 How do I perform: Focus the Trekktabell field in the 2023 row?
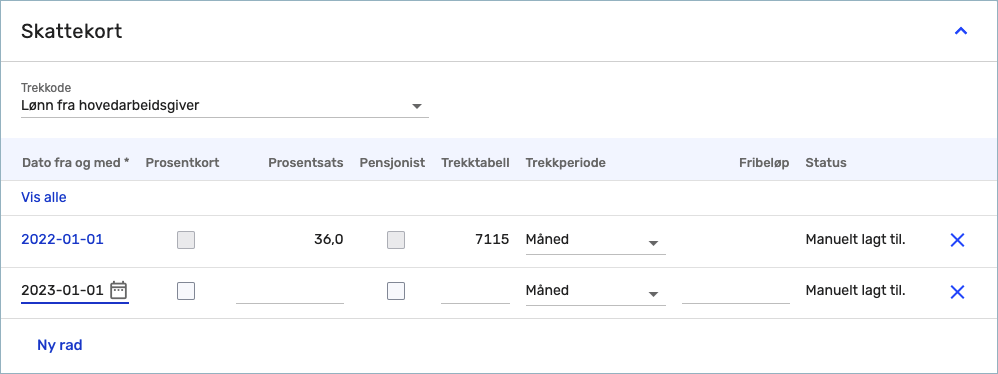(475, 291)
